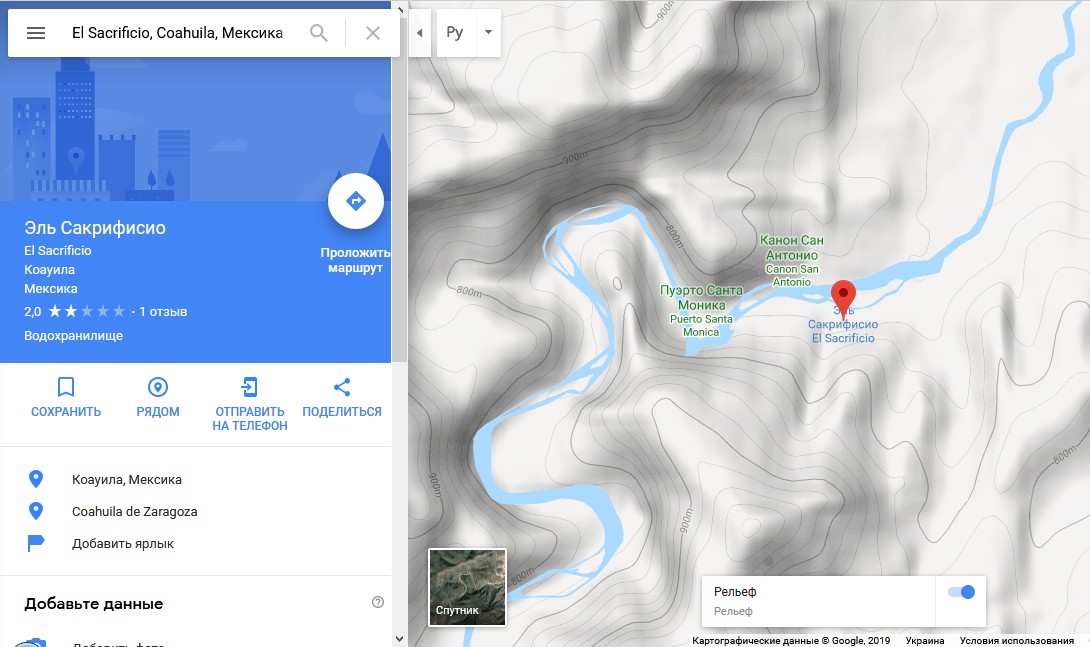This screenshot has height=647, width=1090.
Task: Open the Ру language dropdown arrow
Action: click(x=489, y=32)
